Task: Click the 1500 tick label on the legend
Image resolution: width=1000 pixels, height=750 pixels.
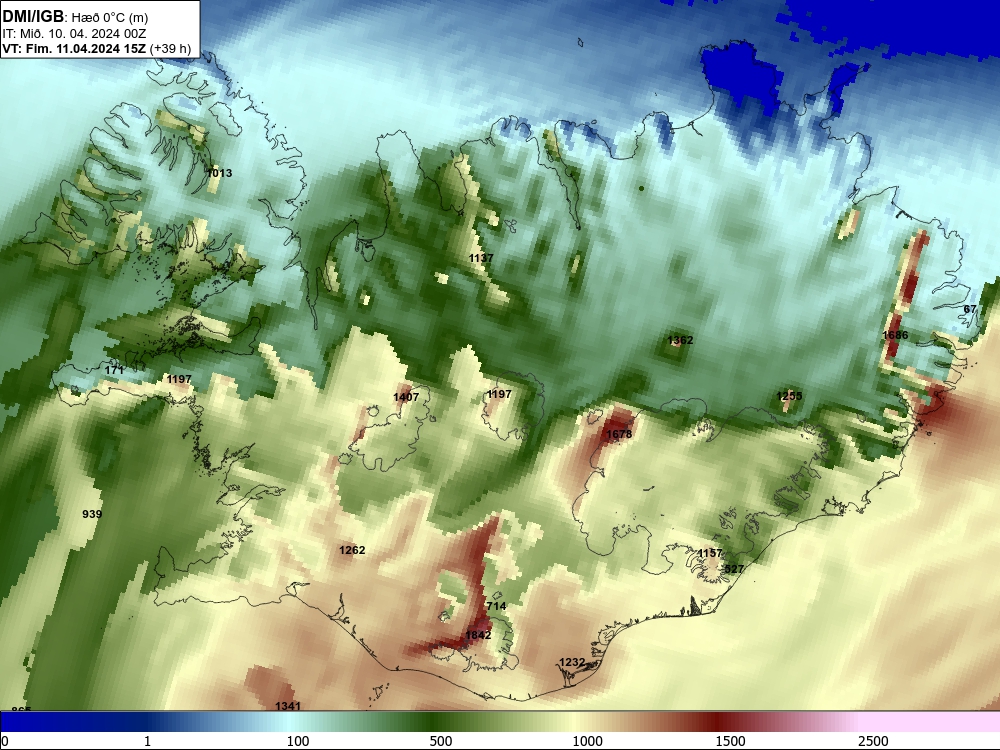Action: click(730, 741)
